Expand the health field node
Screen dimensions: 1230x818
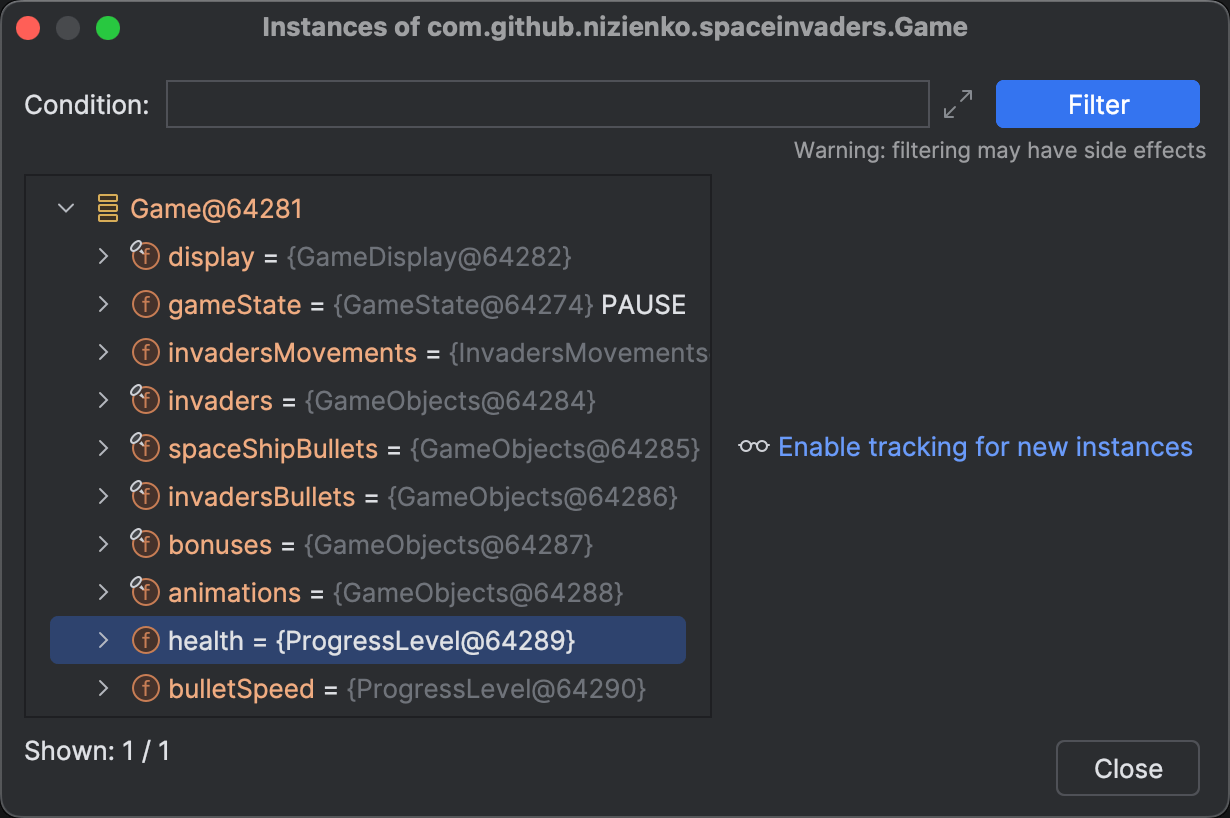pos(103,641)
